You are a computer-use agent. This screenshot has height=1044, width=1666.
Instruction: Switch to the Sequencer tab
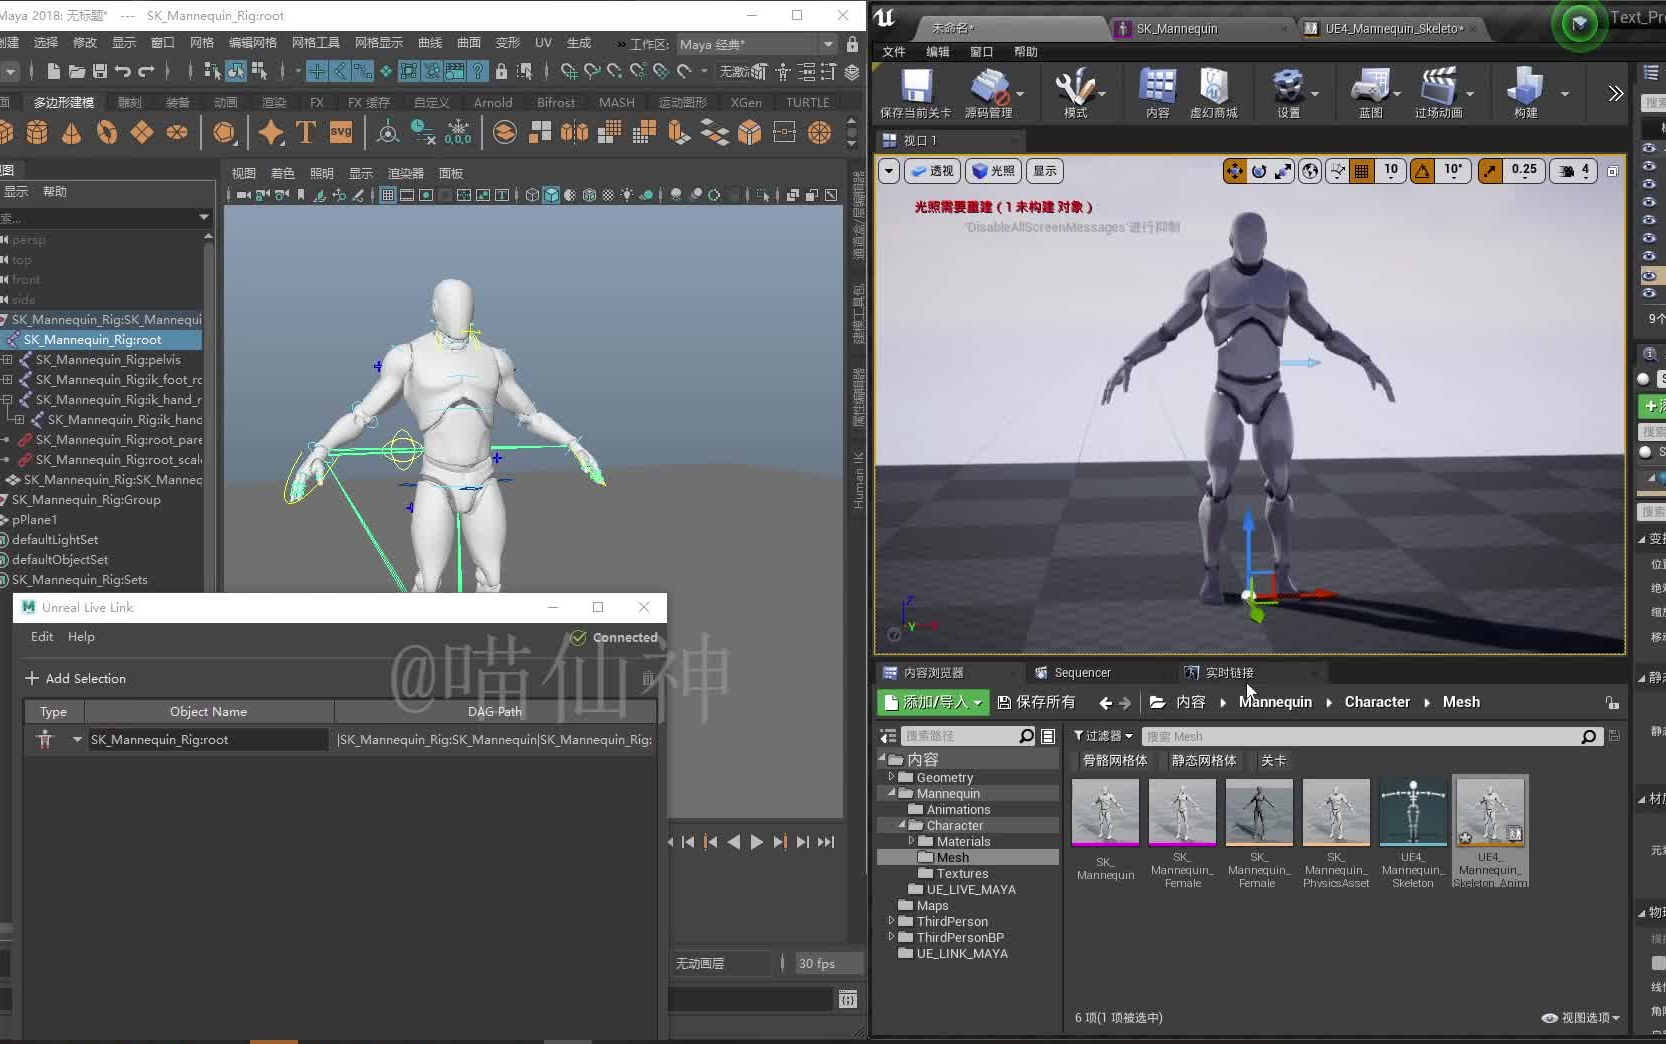click(1081, 673)
